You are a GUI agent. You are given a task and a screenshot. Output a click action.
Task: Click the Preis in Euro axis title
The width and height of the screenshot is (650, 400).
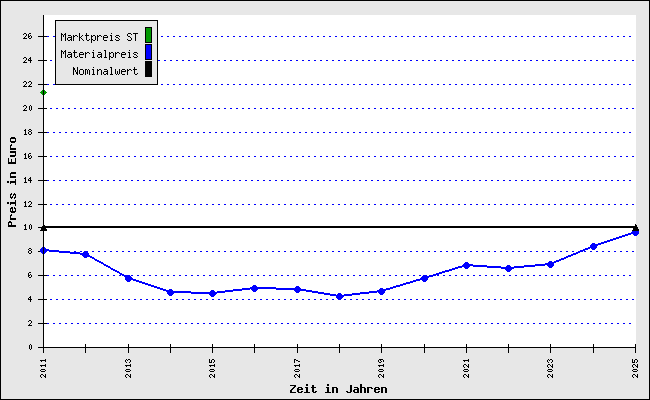coord(12,182)
